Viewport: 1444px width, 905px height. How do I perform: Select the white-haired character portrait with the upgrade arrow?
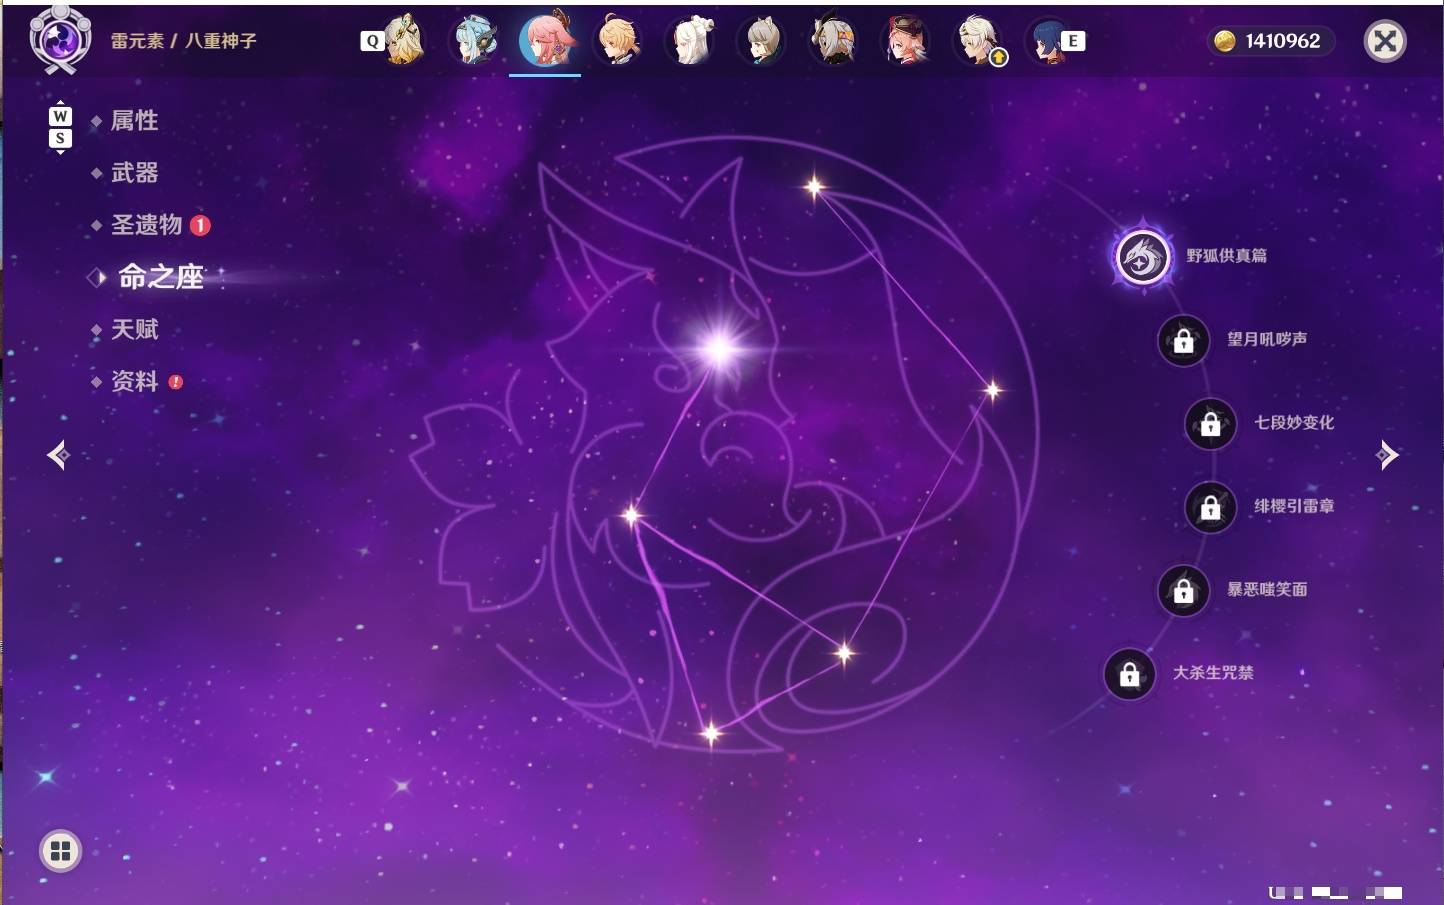tap(978, 41)
